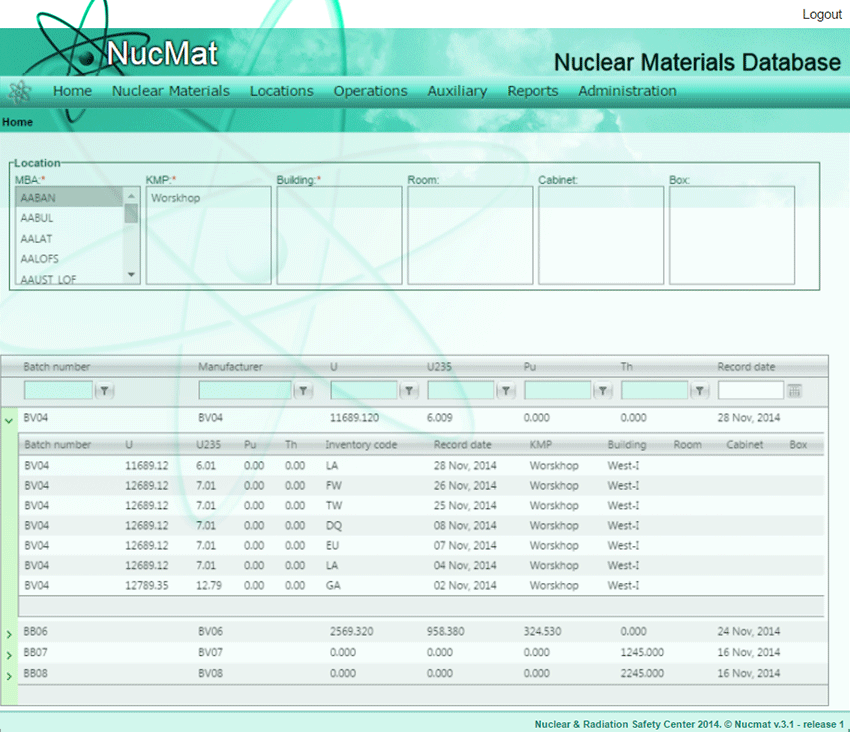The height and width of the screenshot is (732, 850).
Task: Click the filter icon beside Manufacturer field
Action: pyautogui.click(x=304, y=391)
